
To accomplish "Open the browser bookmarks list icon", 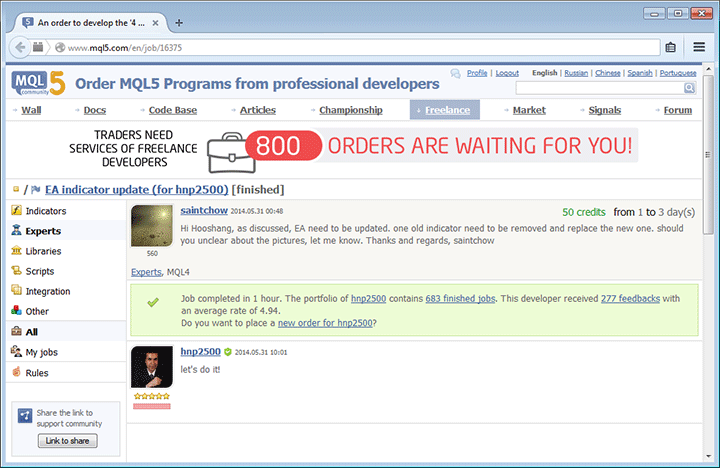I will coord(670,47).
